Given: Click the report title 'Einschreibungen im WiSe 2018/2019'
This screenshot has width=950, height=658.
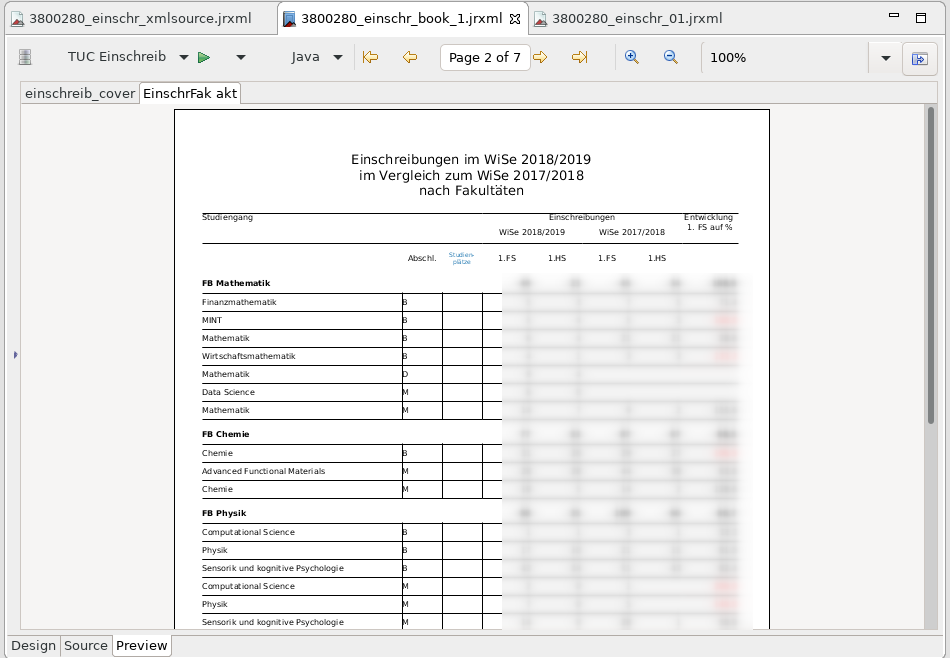Looking at the screenshot, I should (x=471, y=159).
